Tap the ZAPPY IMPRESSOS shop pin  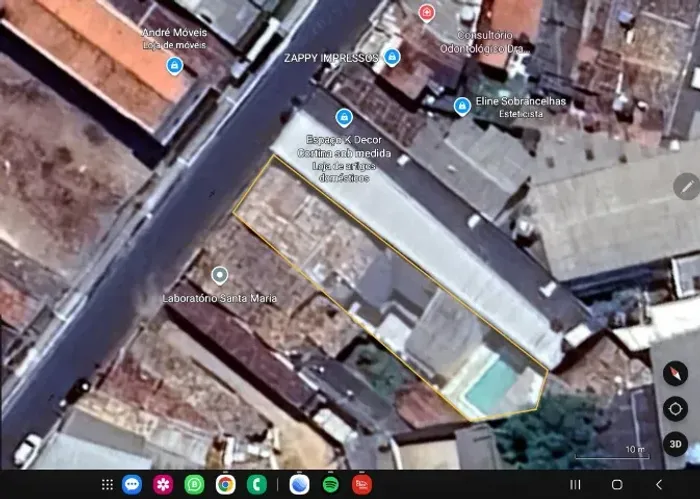(392, 57)
